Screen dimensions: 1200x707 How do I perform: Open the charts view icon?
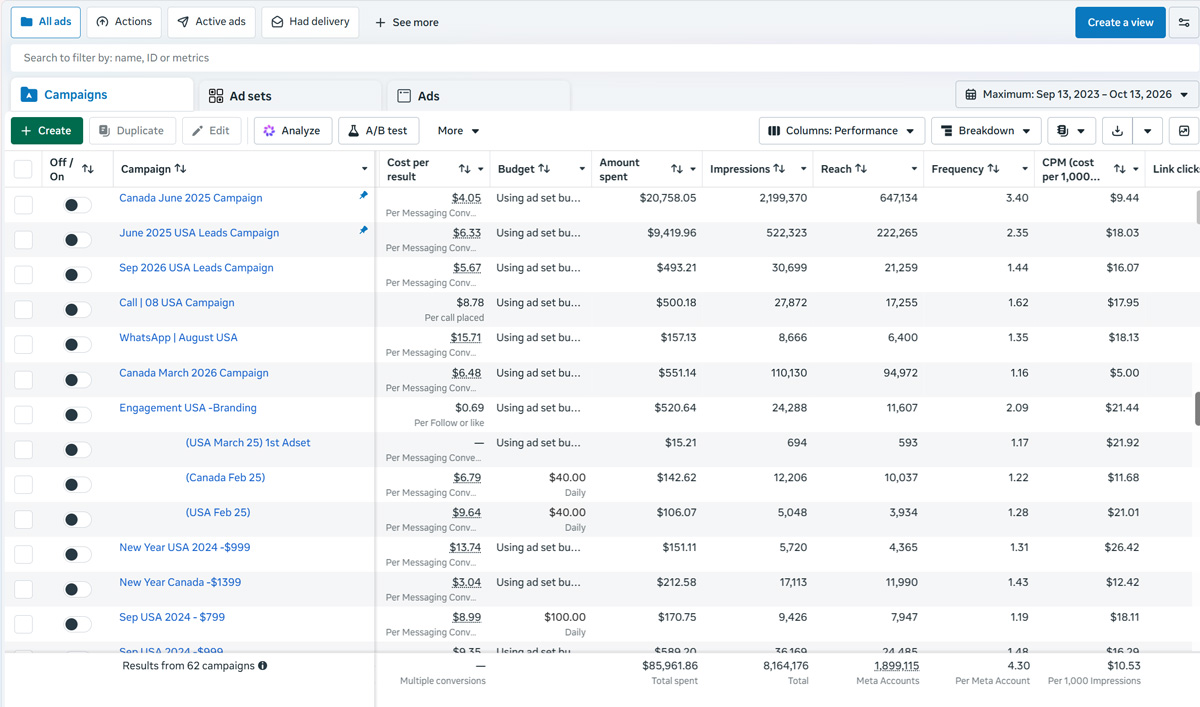[1184, 131]
